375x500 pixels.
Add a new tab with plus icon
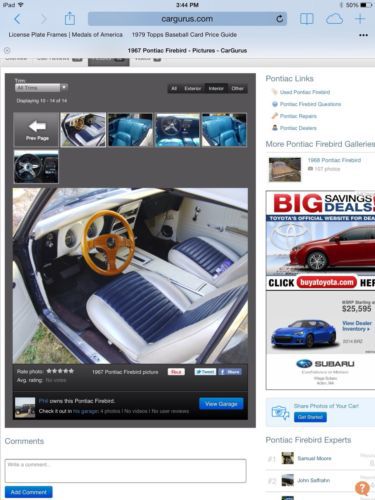pyautogui.click(x=360, y=19)
